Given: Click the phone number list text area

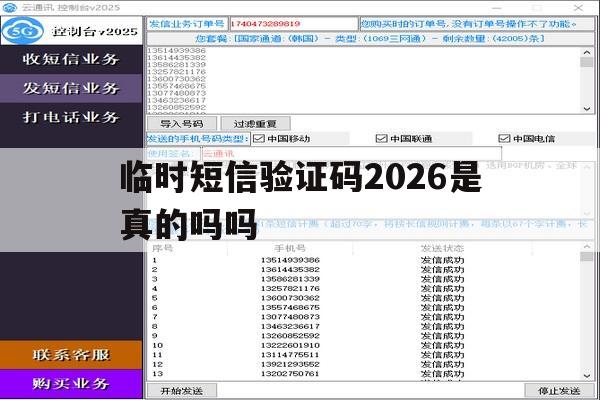Looking at the screenshot, I should click(364, 80).
